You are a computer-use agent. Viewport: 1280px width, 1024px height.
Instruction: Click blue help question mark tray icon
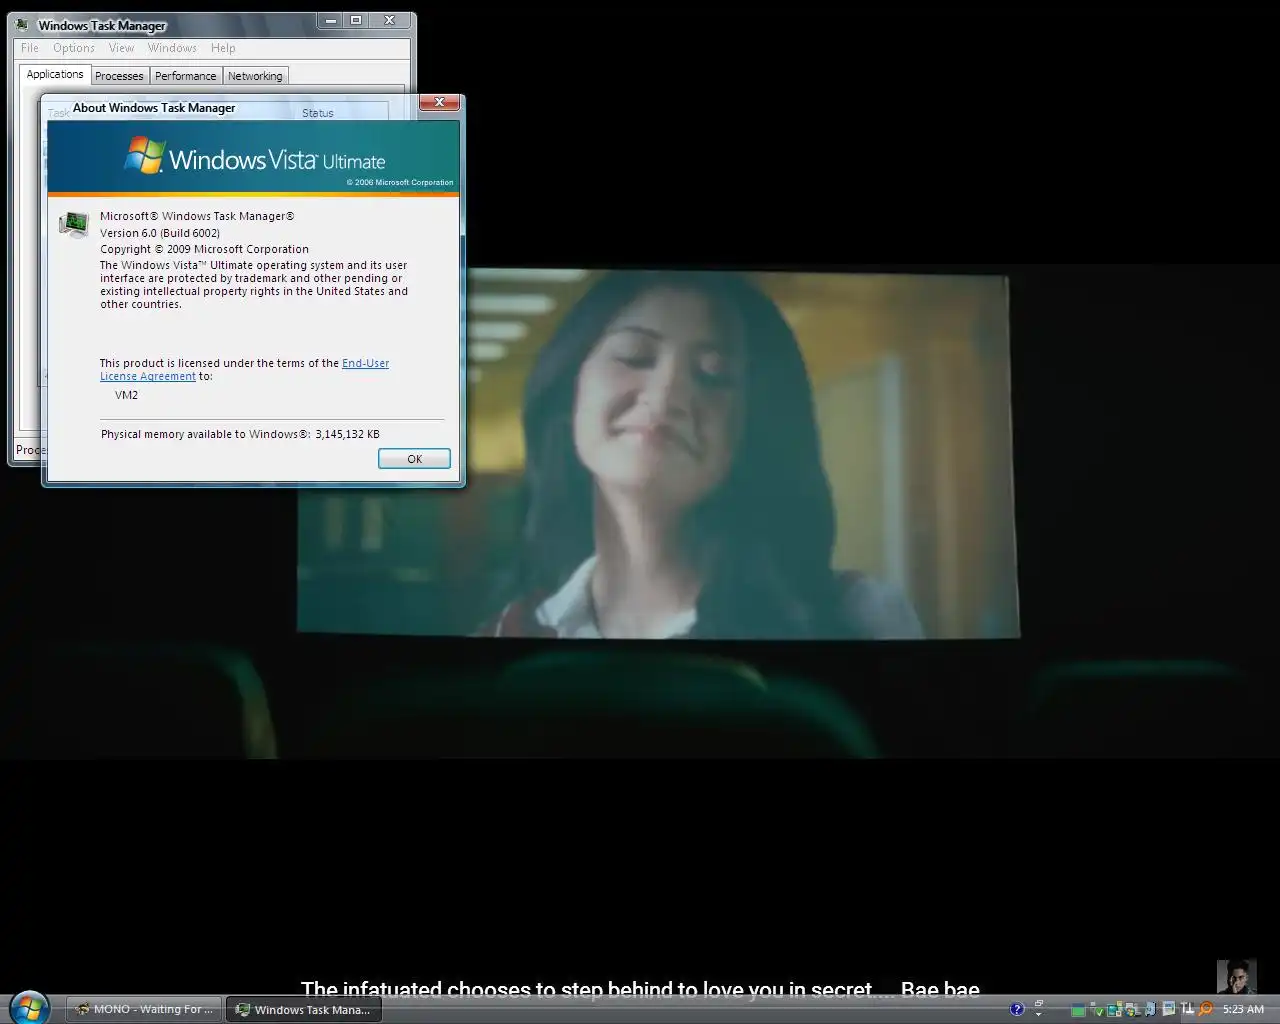click(x=1017, y=1009)
